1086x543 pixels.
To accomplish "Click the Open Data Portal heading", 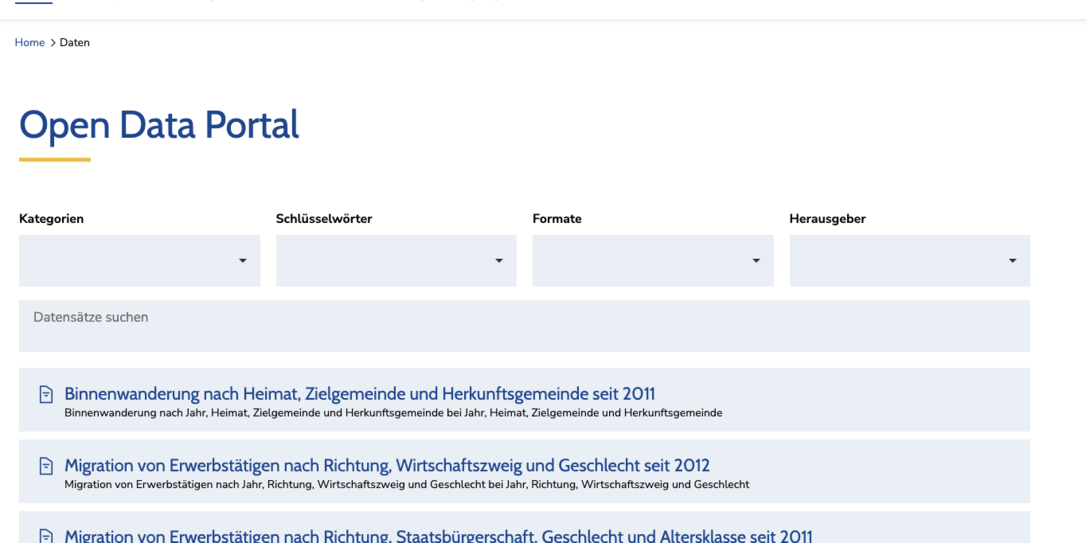I will [x=159, y=125].
